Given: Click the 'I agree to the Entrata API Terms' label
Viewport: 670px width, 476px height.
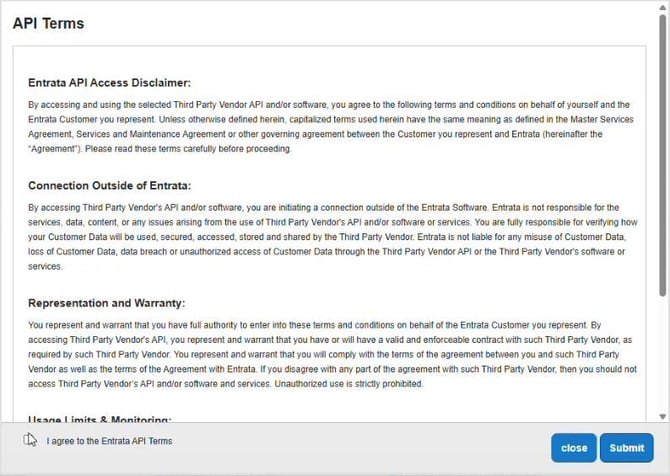Looking at the screenshot, I should pos(109,441).
